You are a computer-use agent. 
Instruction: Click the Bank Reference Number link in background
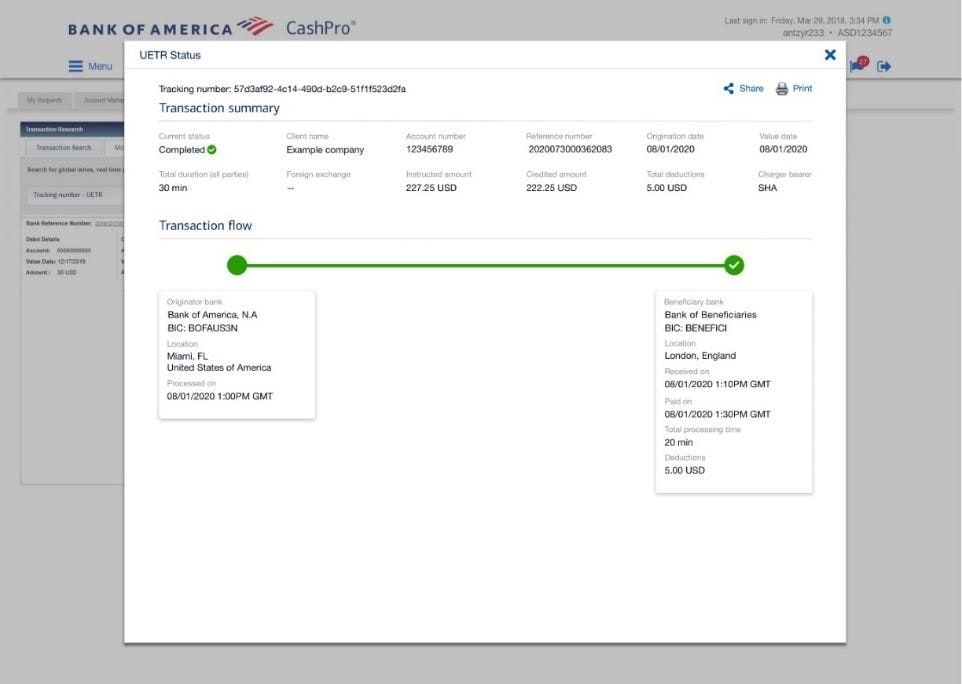pyautogui.click(x=109, y=223)
